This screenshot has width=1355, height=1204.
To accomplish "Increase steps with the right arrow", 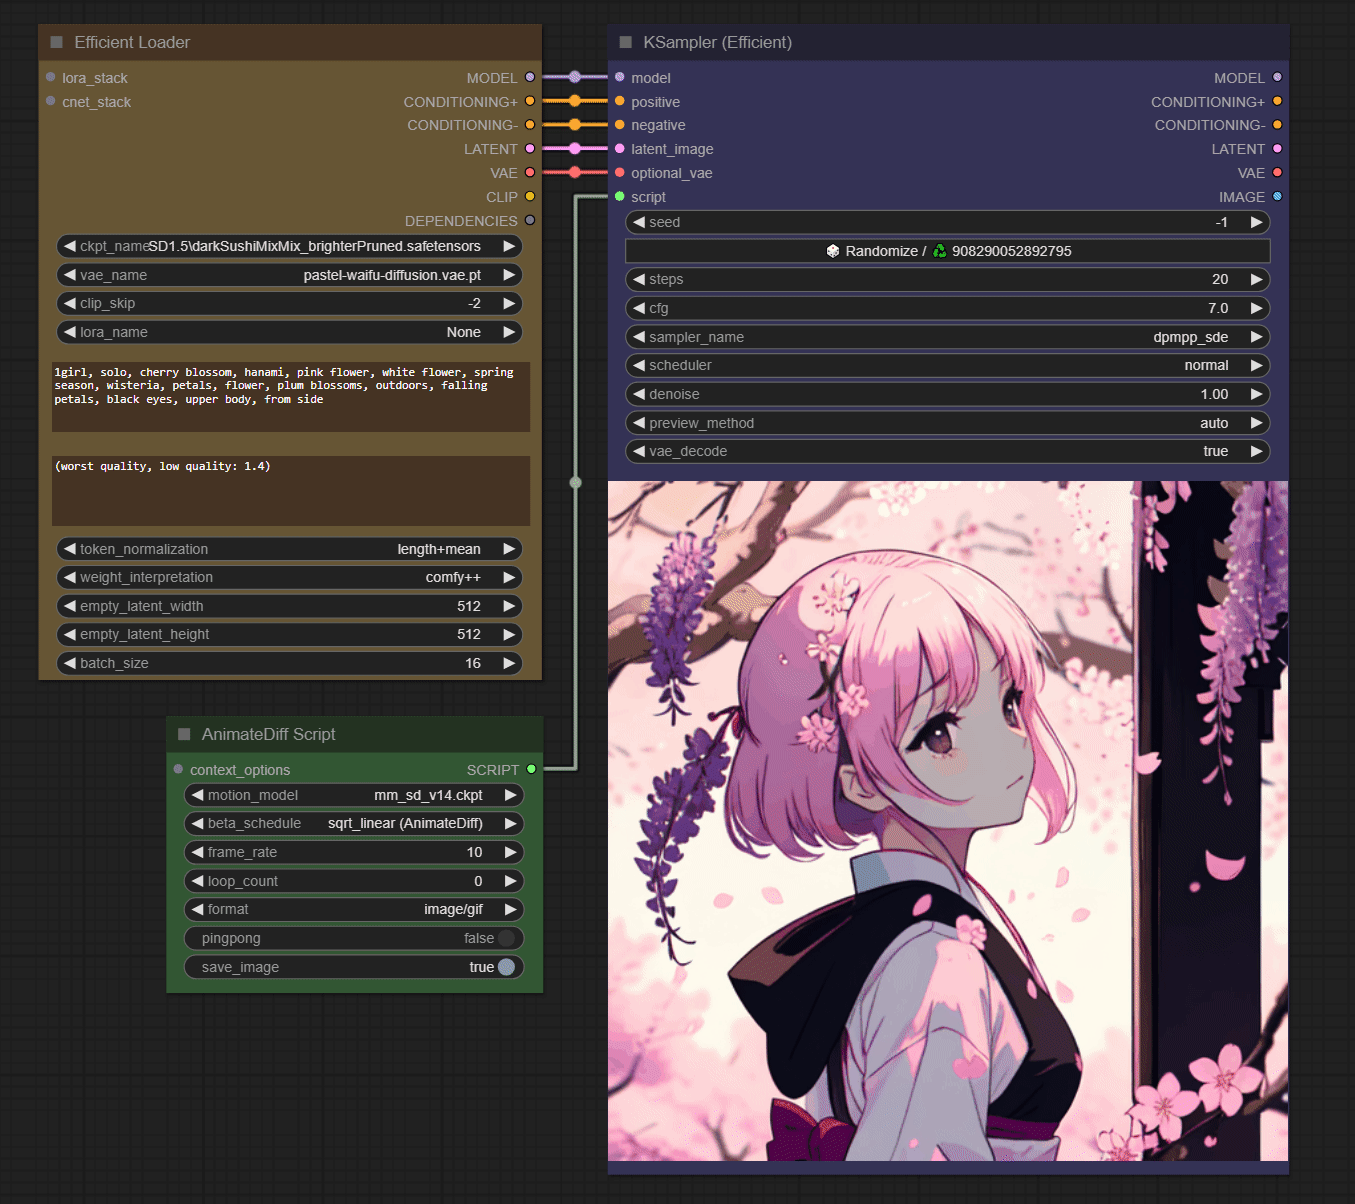I will point(1257,279).
